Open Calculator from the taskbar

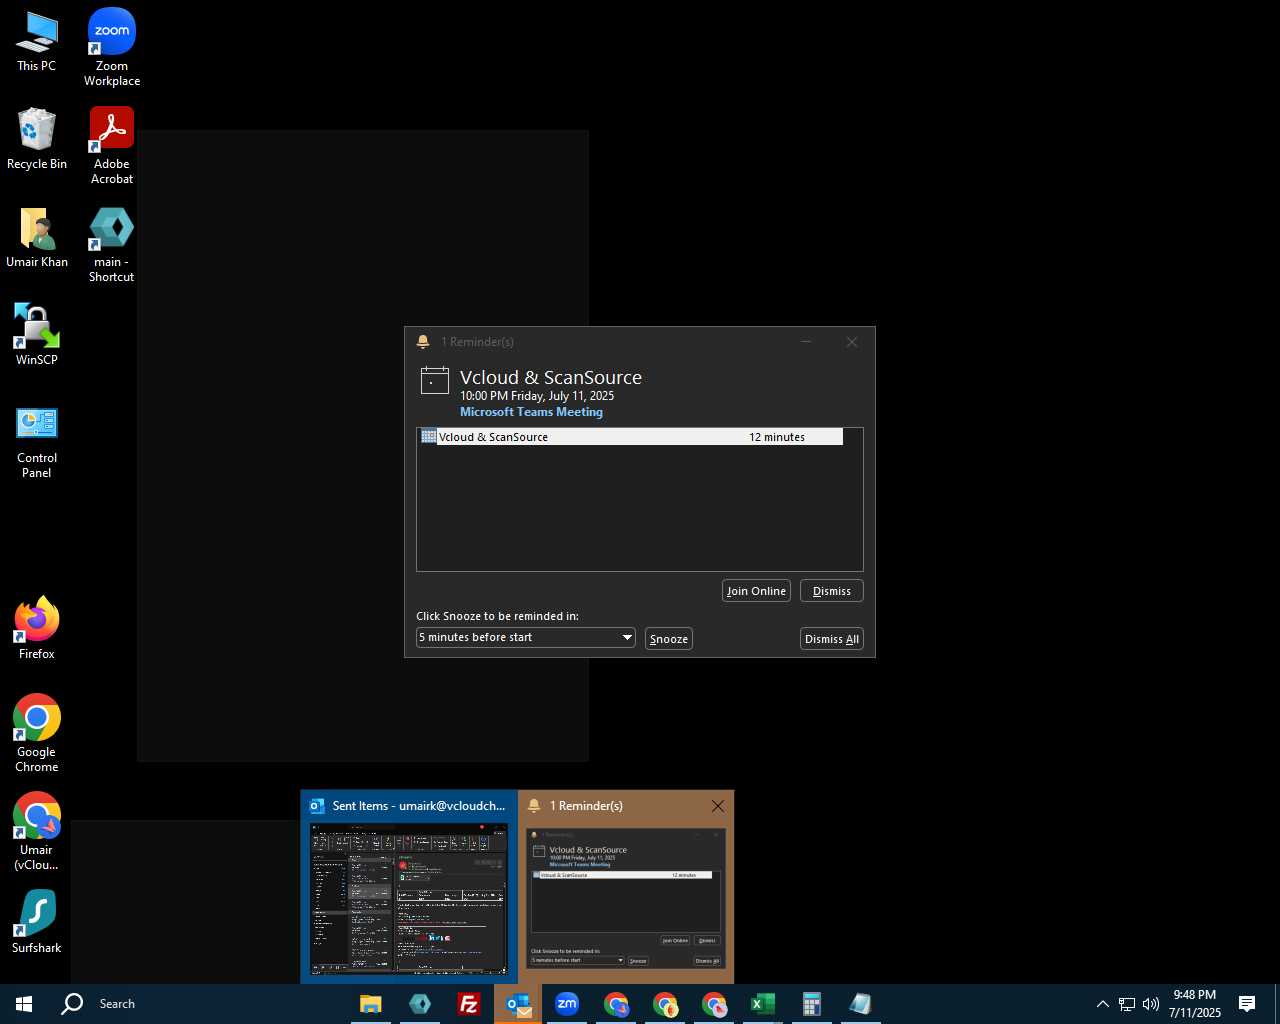[812, 1004]
